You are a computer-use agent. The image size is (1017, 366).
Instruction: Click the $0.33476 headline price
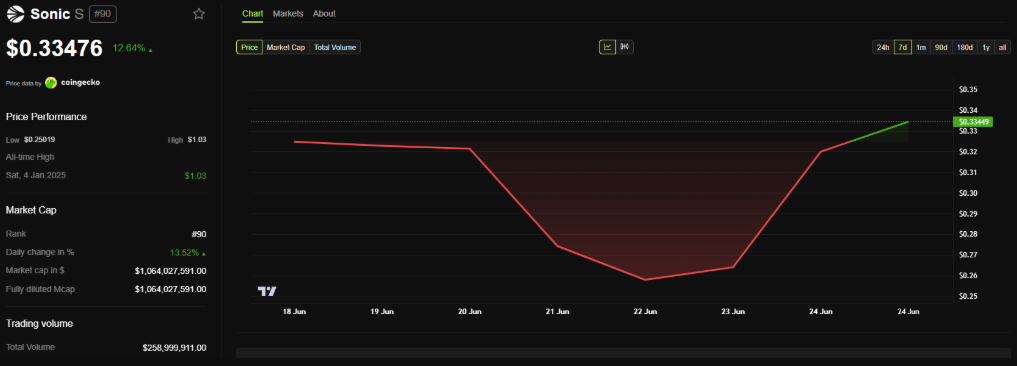(54, 48)
